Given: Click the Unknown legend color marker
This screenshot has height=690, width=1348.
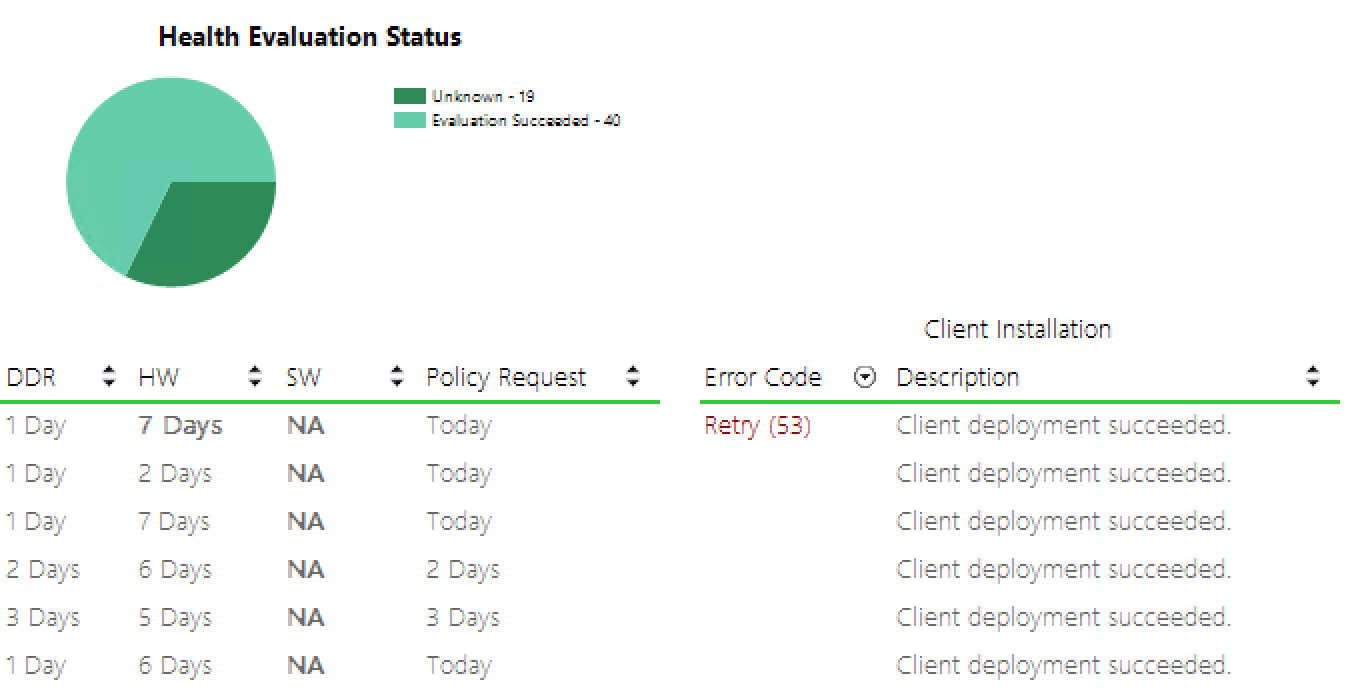Looking at the screenshot, I should pyautogui.click(x=410, y=95).
